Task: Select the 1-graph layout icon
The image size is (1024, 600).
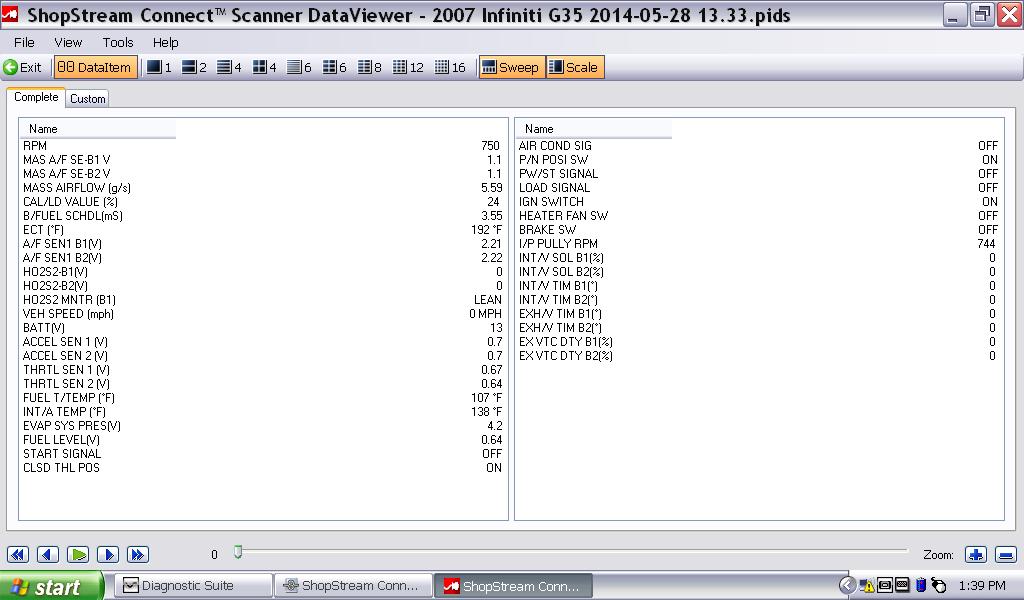Action: click(x=159, y=67)
